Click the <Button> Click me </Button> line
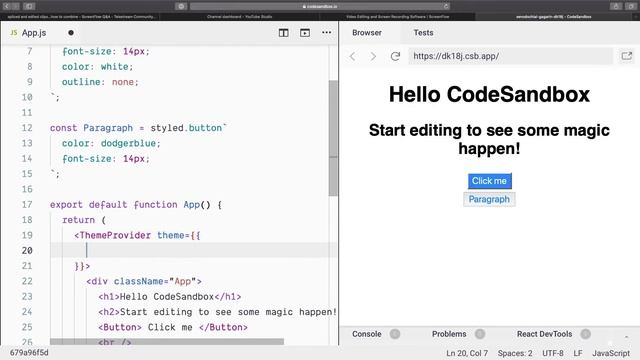 click(x=173, y=327)
